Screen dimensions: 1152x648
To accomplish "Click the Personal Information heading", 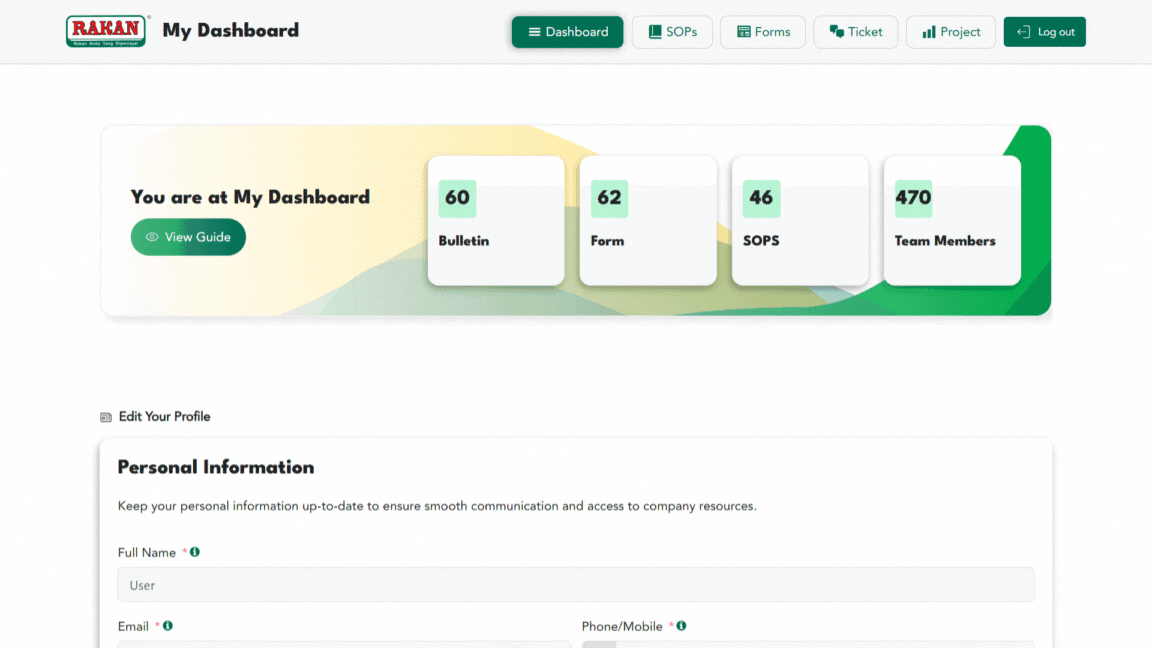I will click(x=216, y=467).
